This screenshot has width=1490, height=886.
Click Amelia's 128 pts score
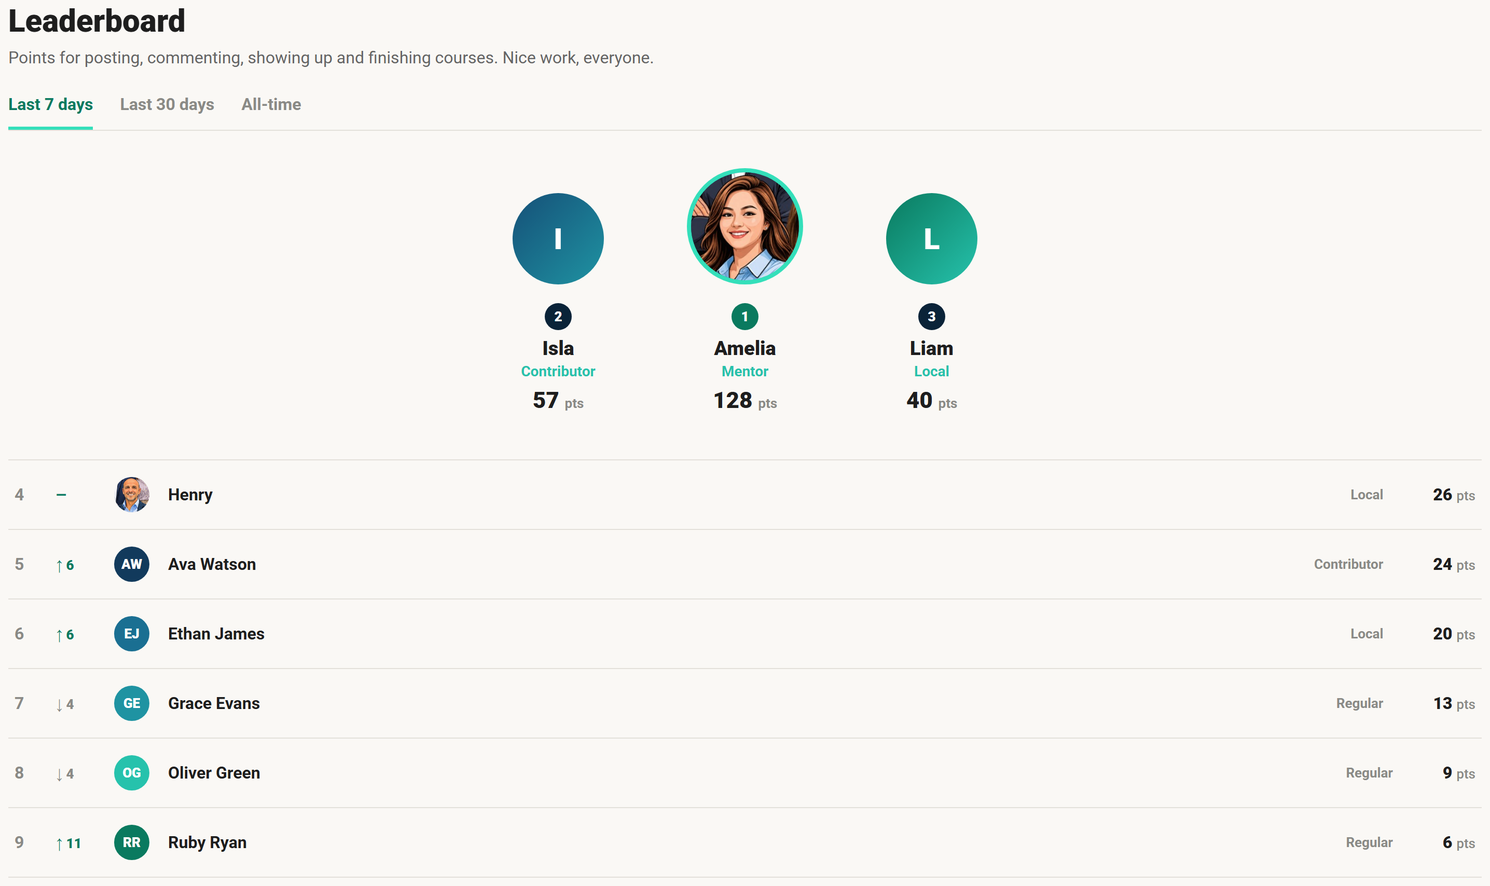click(745, 401)
